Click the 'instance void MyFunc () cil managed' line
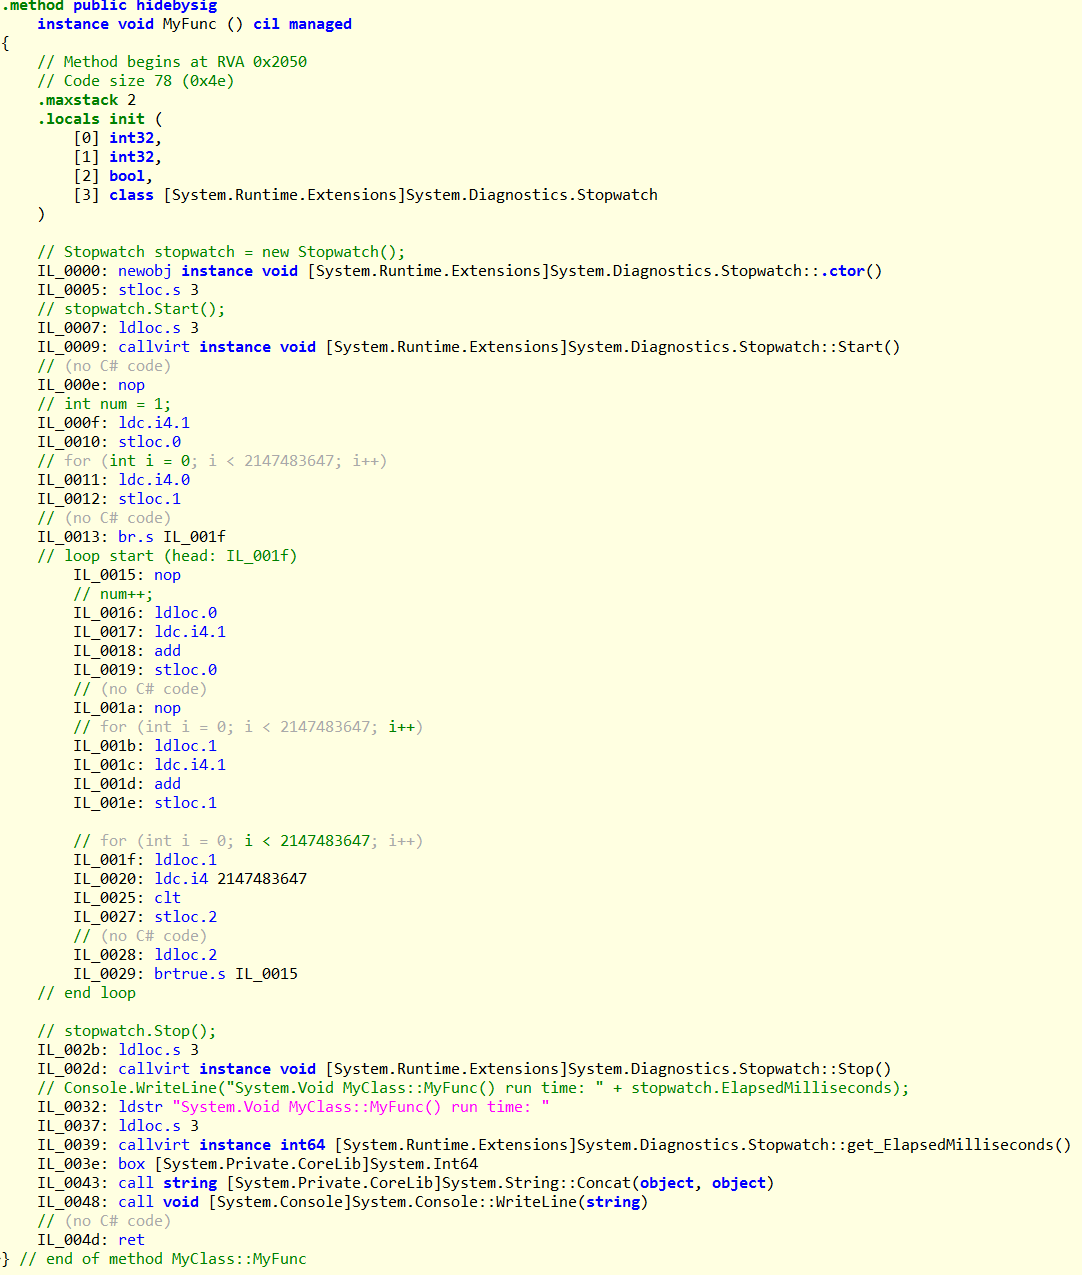 click(x=194, y=24)
